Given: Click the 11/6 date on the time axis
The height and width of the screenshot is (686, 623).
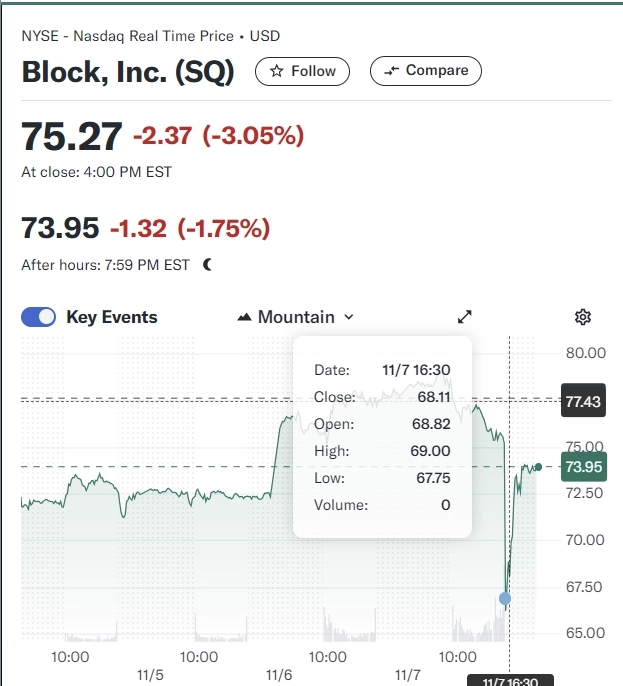Looking at the screenshot, I should [279, 676].
